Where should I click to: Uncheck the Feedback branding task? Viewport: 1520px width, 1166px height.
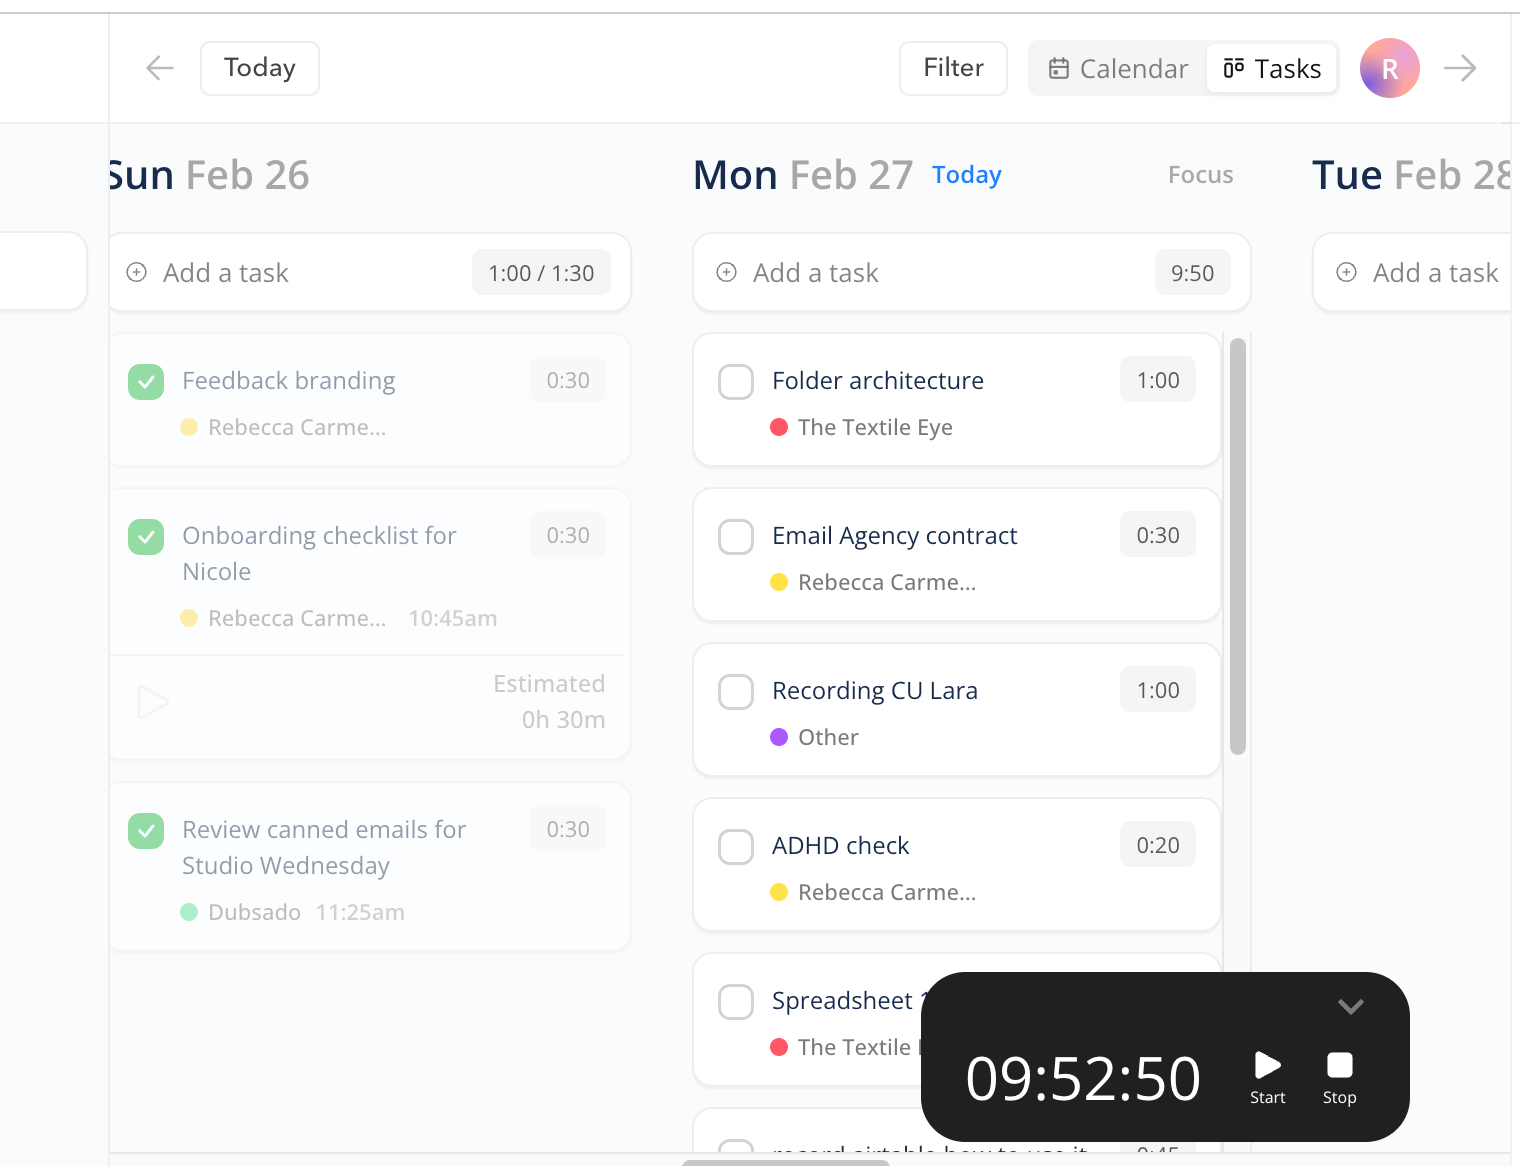tap(146, 382)
